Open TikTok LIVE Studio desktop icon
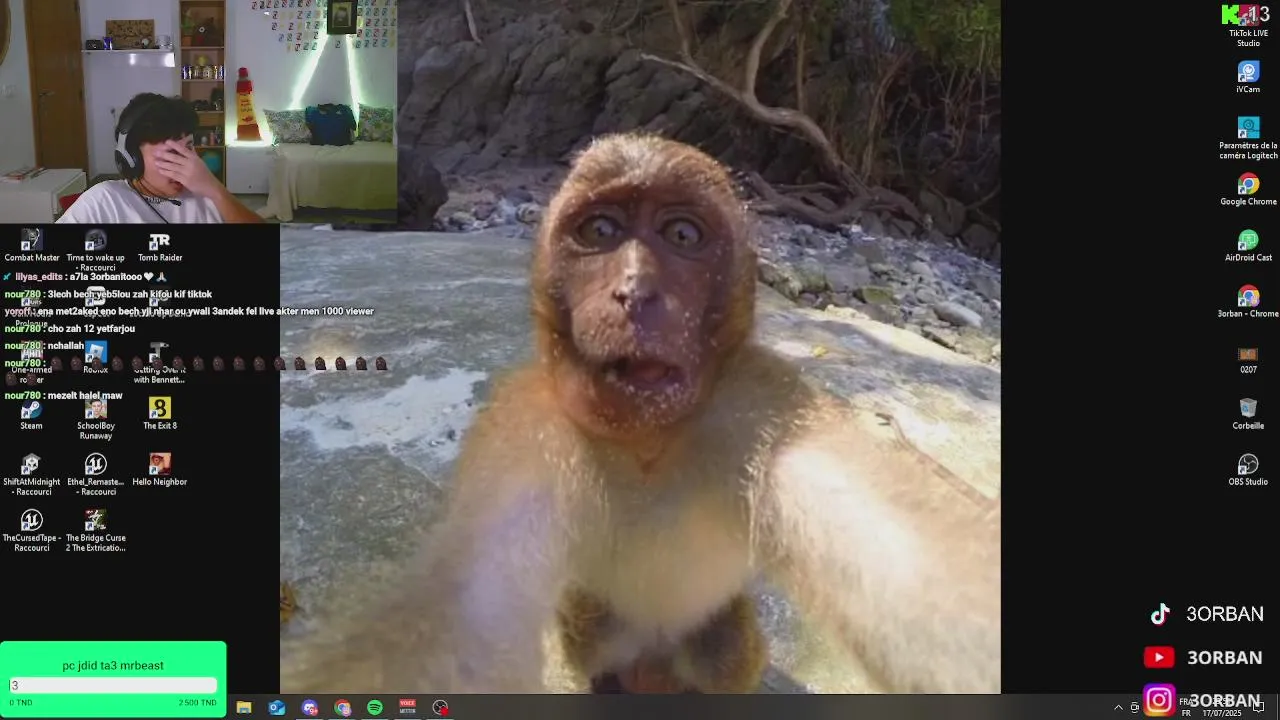The height and width of the screenshot is (720, 1280). point(1248,26)
